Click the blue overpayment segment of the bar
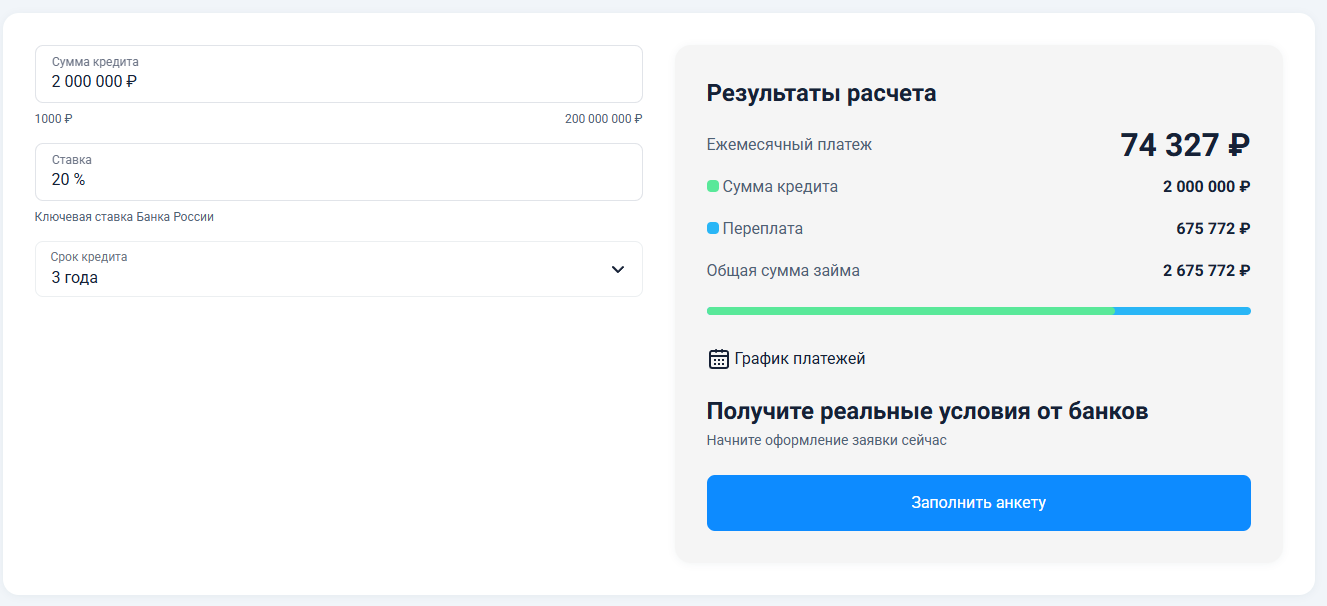This screenshot has height=606, width=1327. 1183,311
